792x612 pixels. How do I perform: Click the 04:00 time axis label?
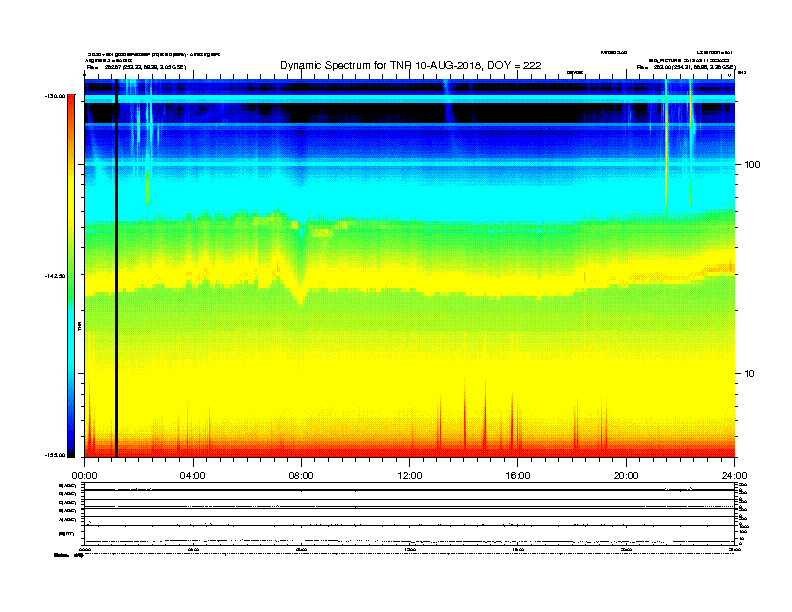(193, 476)
